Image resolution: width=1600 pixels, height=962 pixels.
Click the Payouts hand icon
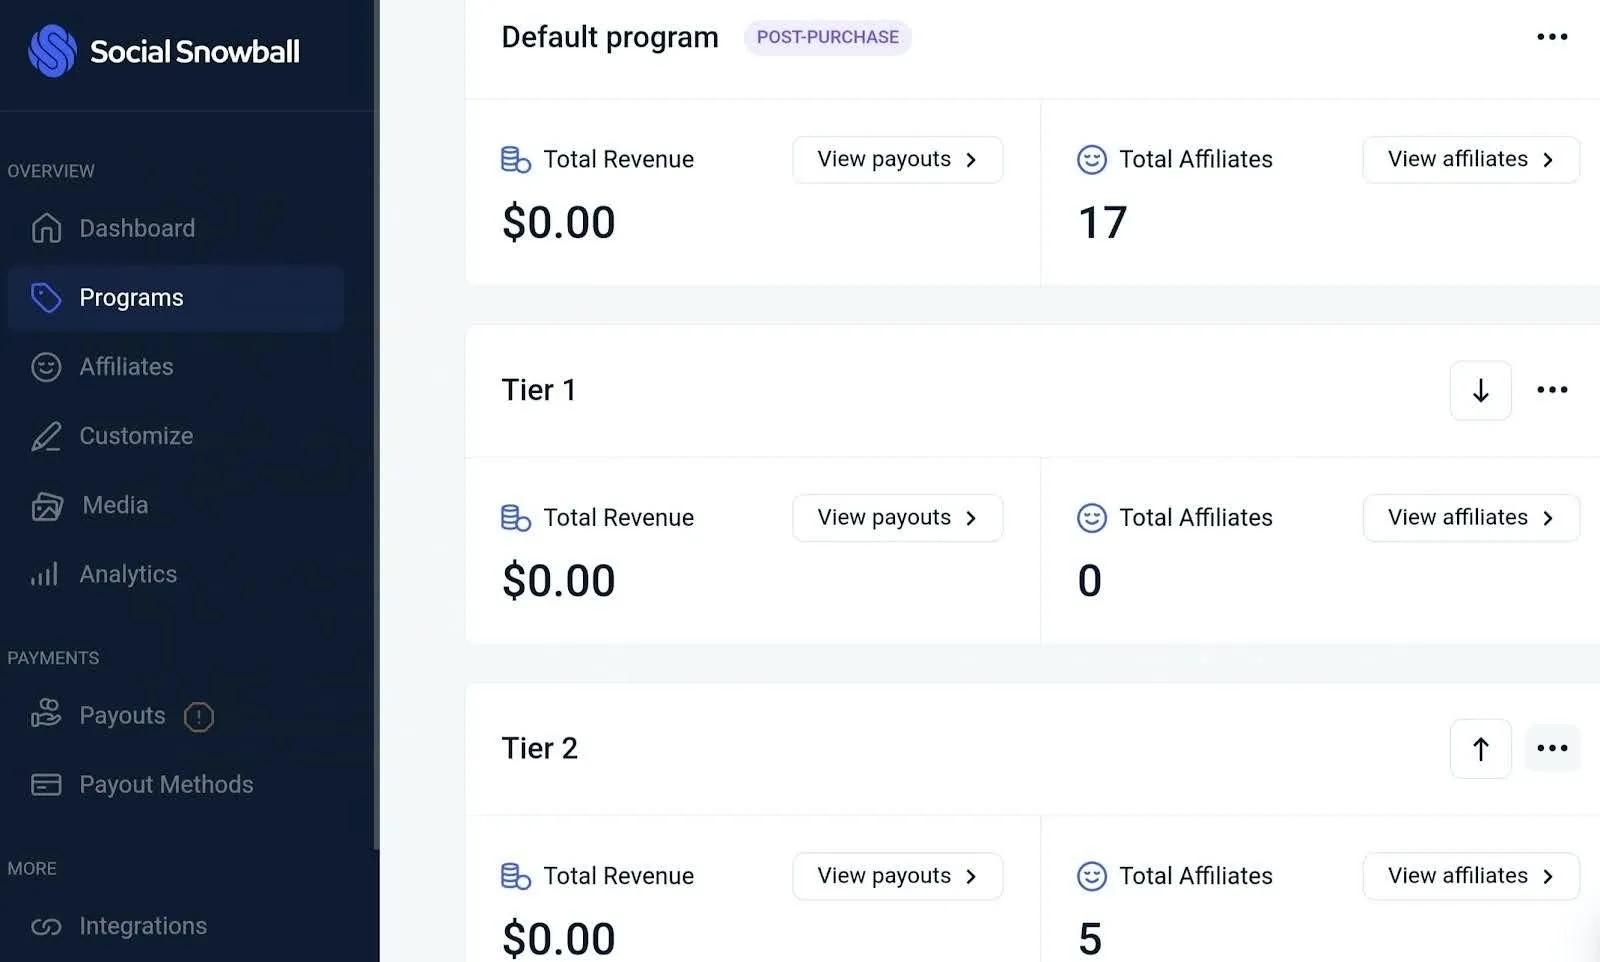[46, 715]
